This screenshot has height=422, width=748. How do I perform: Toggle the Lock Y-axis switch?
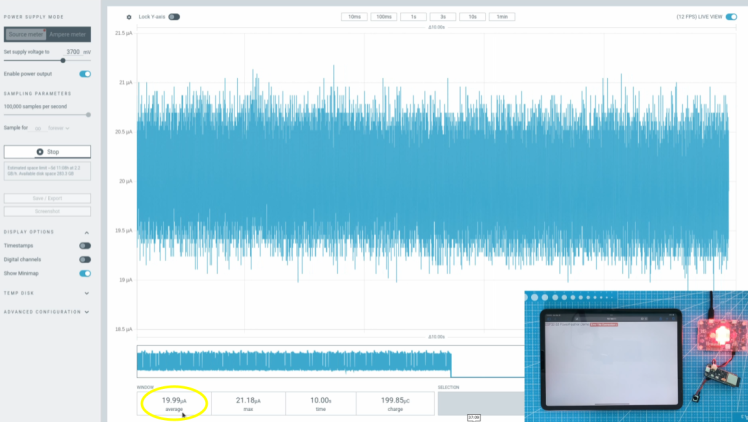pyautogui.click(x=174, y=17)
